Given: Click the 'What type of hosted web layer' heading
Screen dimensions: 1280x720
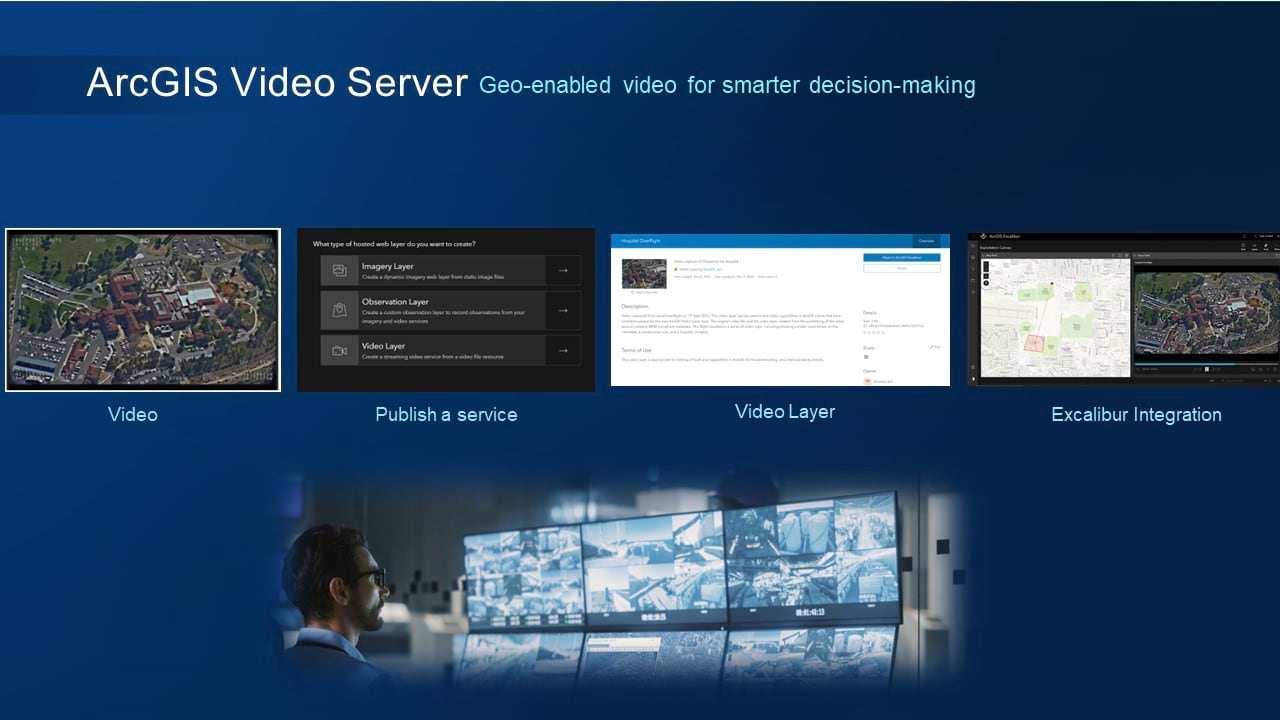Looking at the screenshot, I should coord(394,244).
